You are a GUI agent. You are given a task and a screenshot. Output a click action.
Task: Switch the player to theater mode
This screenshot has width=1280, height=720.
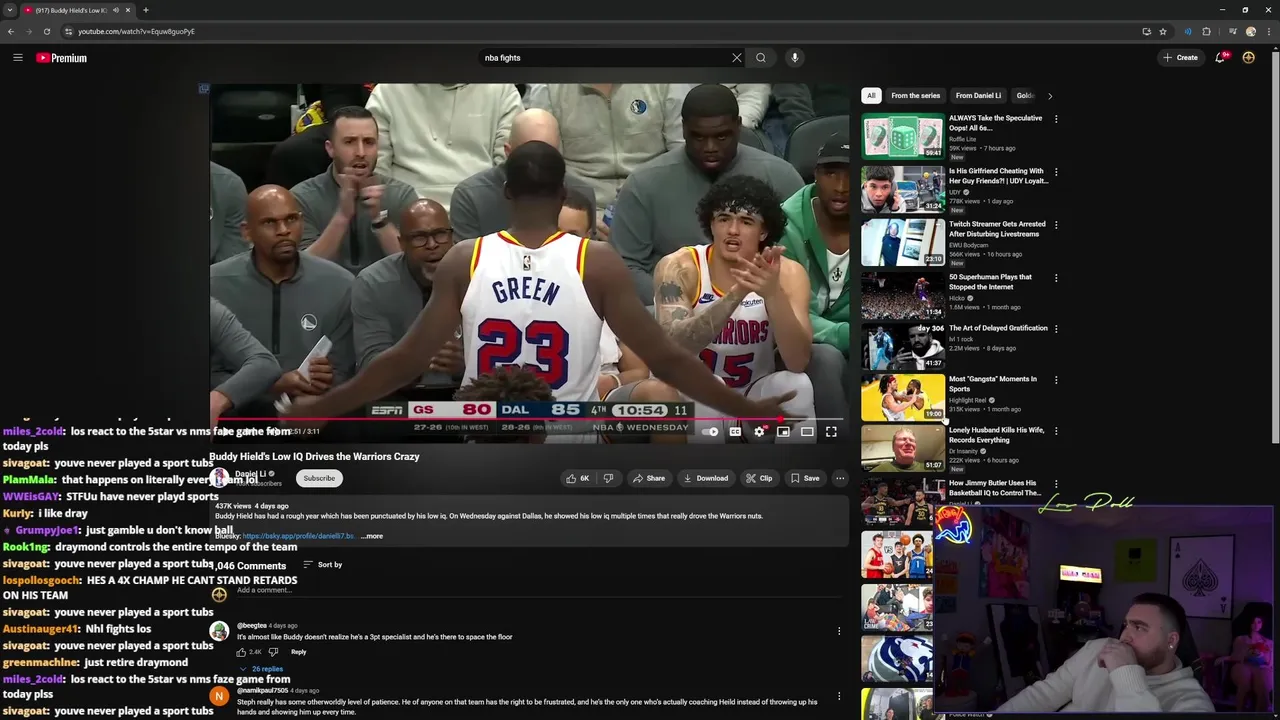point(807,432)
